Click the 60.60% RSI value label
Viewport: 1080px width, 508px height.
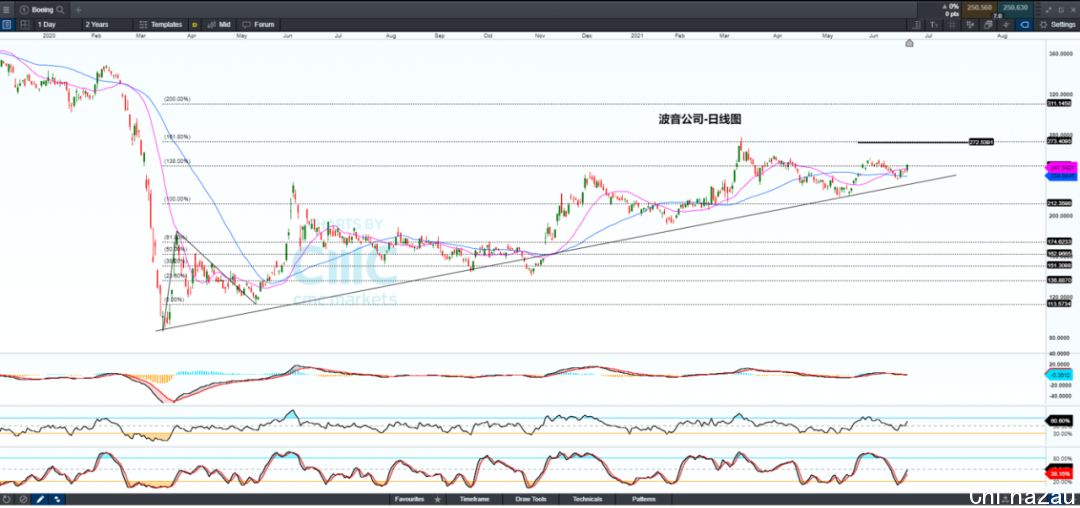click(1058, 420)
